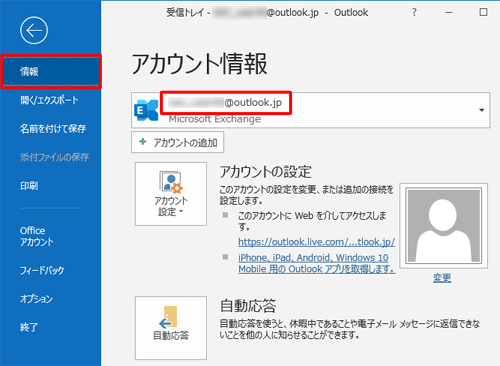Open Office アカウント page
The width and height of the screenshot is (500, 366).
(36, 236)
